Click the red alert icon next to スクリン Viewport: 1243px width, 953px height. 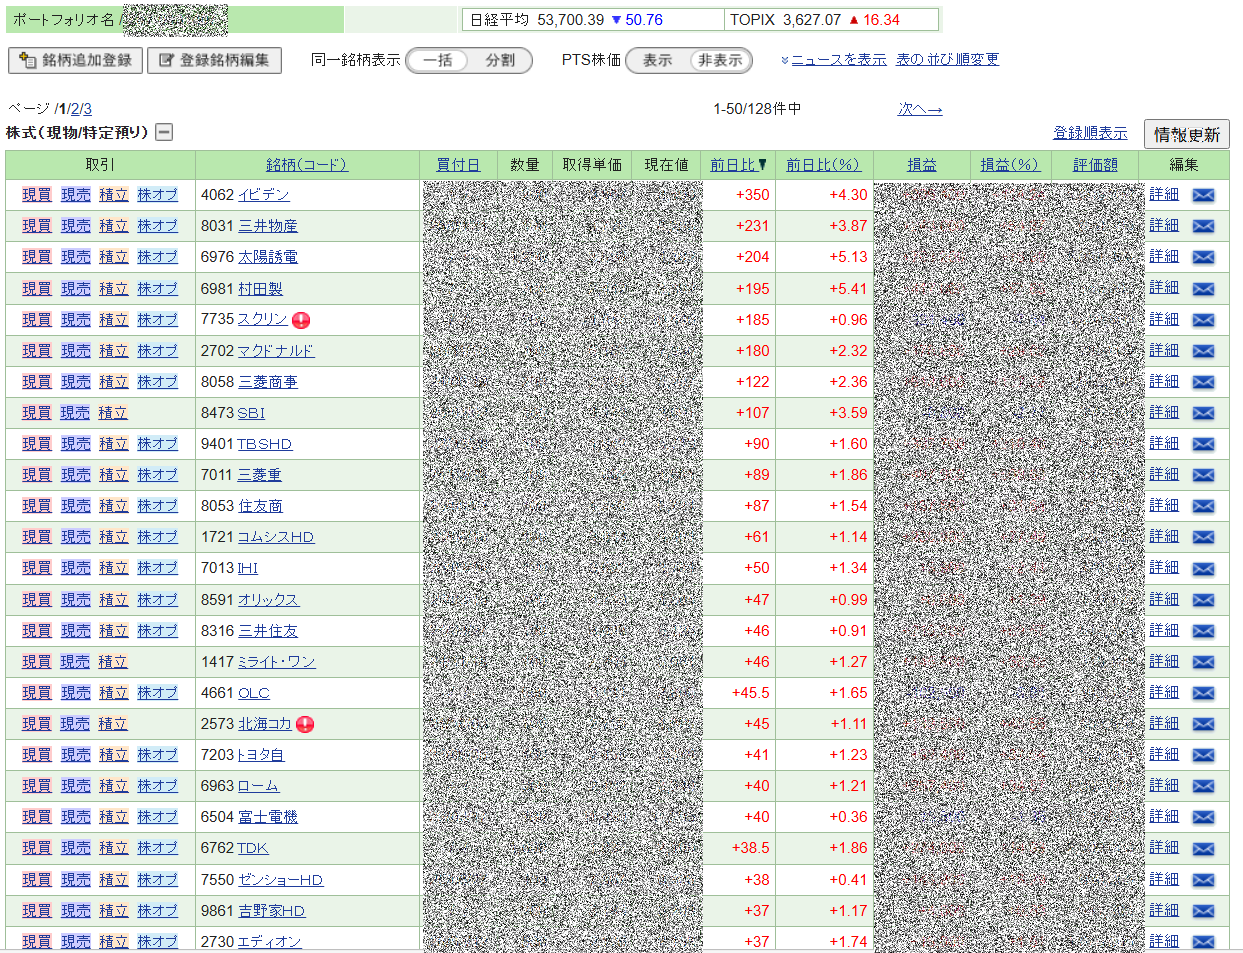point(301,320)
